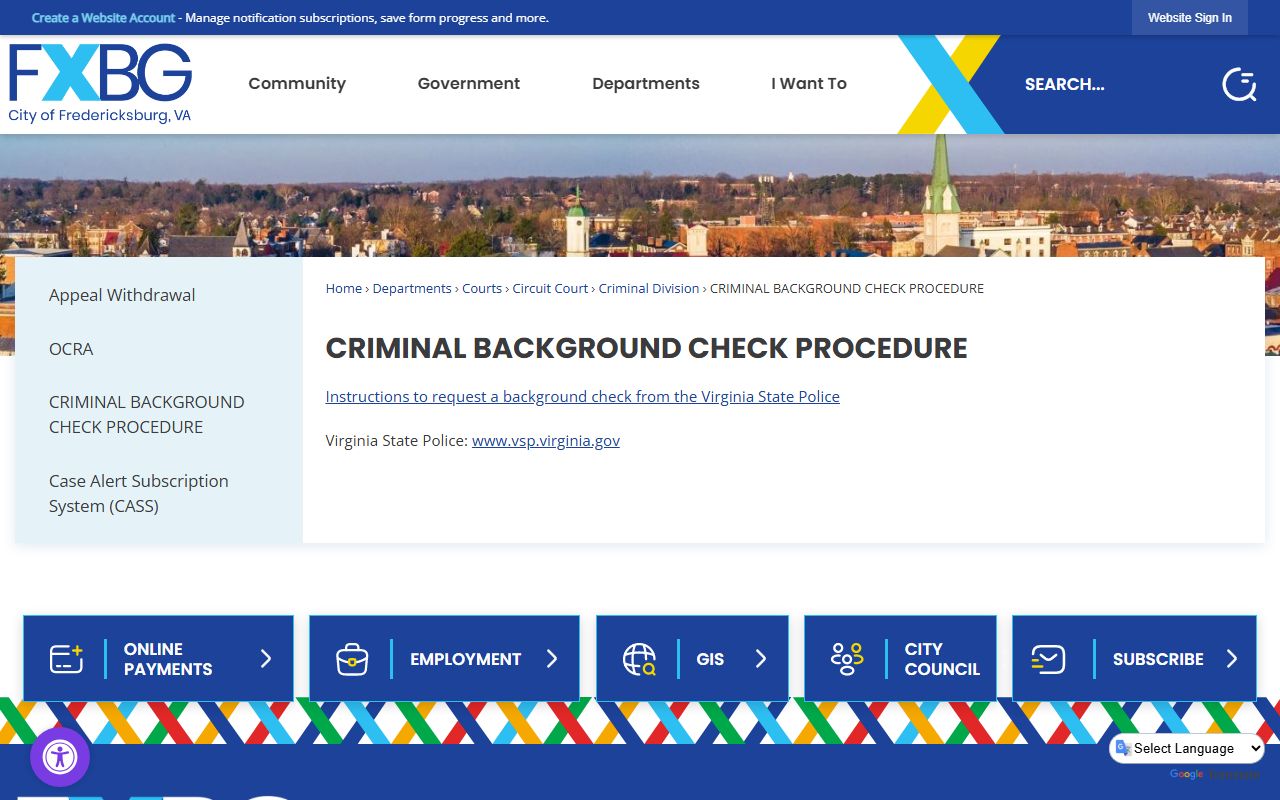Click the FXBG City of Fredericksburg logo

pyautogui.click(x=100, y=84)
